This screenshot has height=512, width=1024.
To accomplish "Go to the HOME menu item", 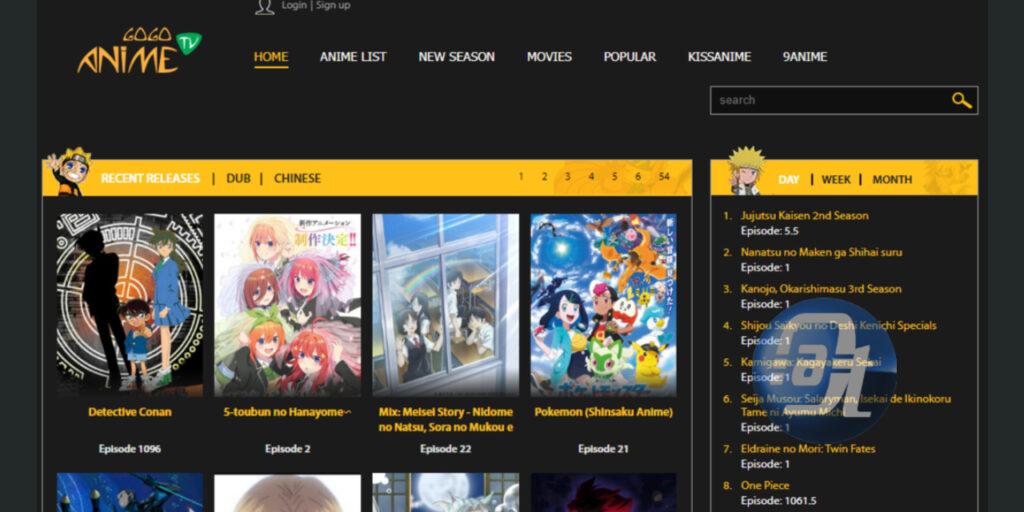I will [x=271, y=57].
